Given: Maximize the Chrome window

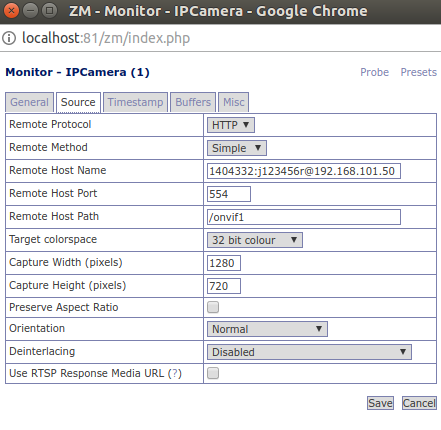Looking at the screenshot, I should (x=49, y=11).
